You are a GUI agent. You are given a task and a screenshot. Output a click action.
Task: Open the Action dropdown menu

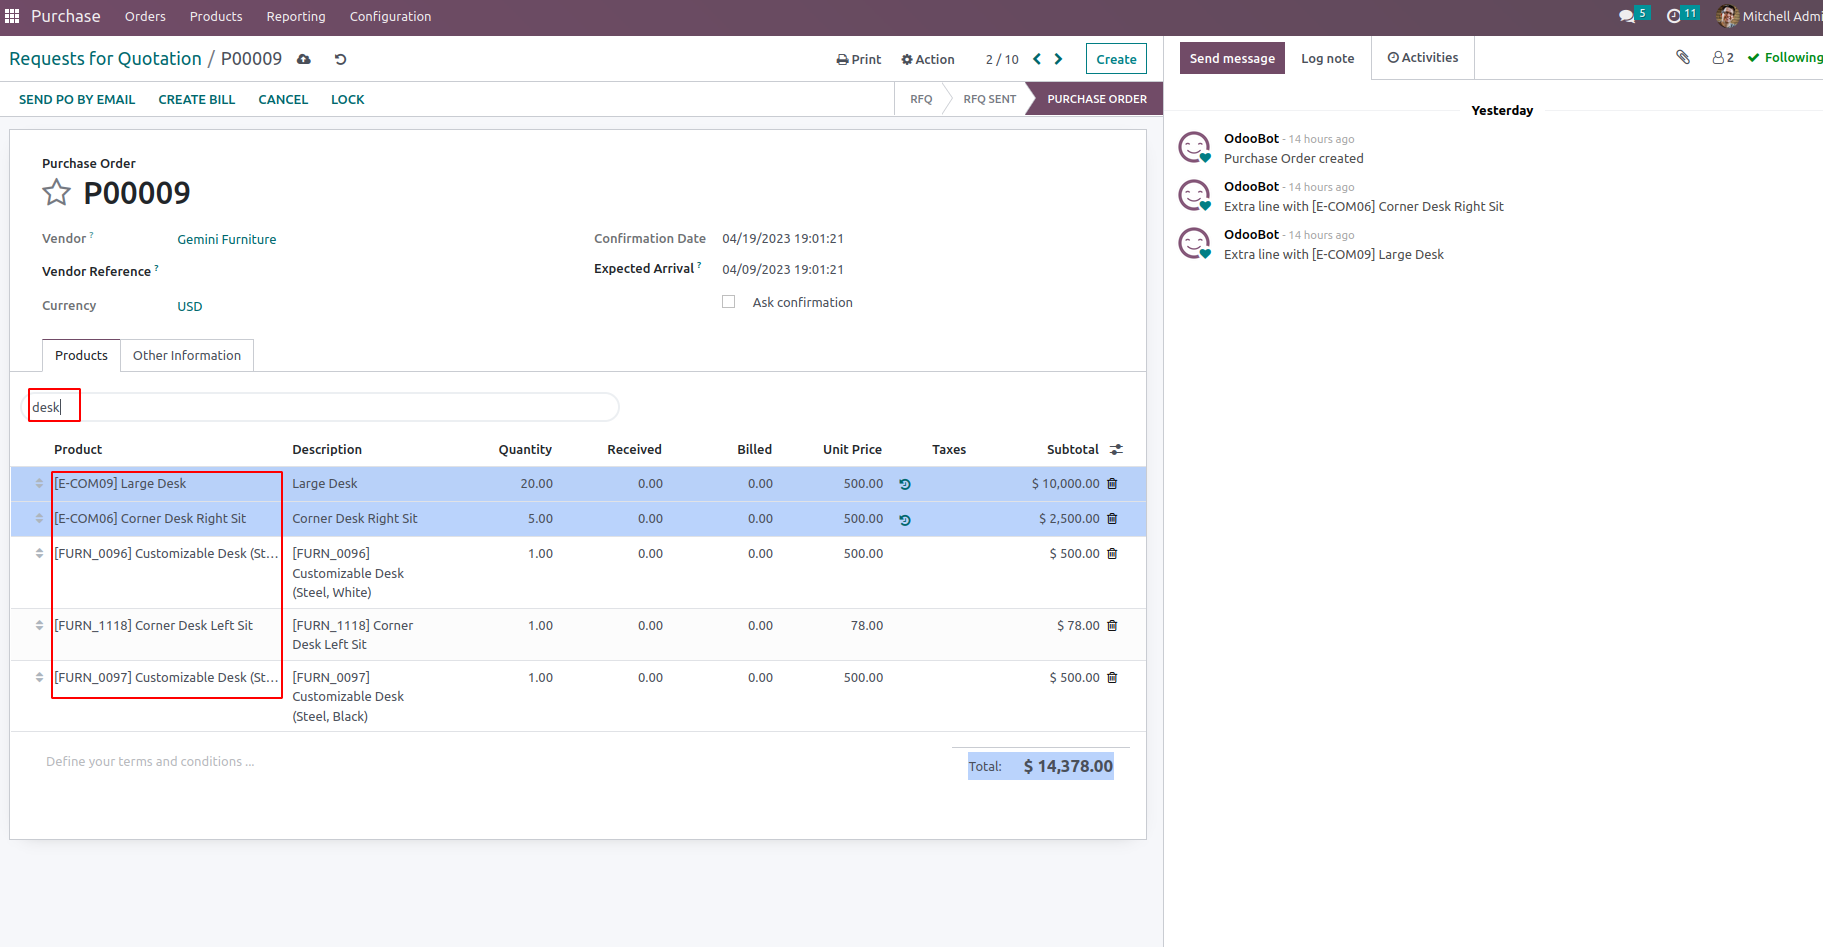coord(928,60)
